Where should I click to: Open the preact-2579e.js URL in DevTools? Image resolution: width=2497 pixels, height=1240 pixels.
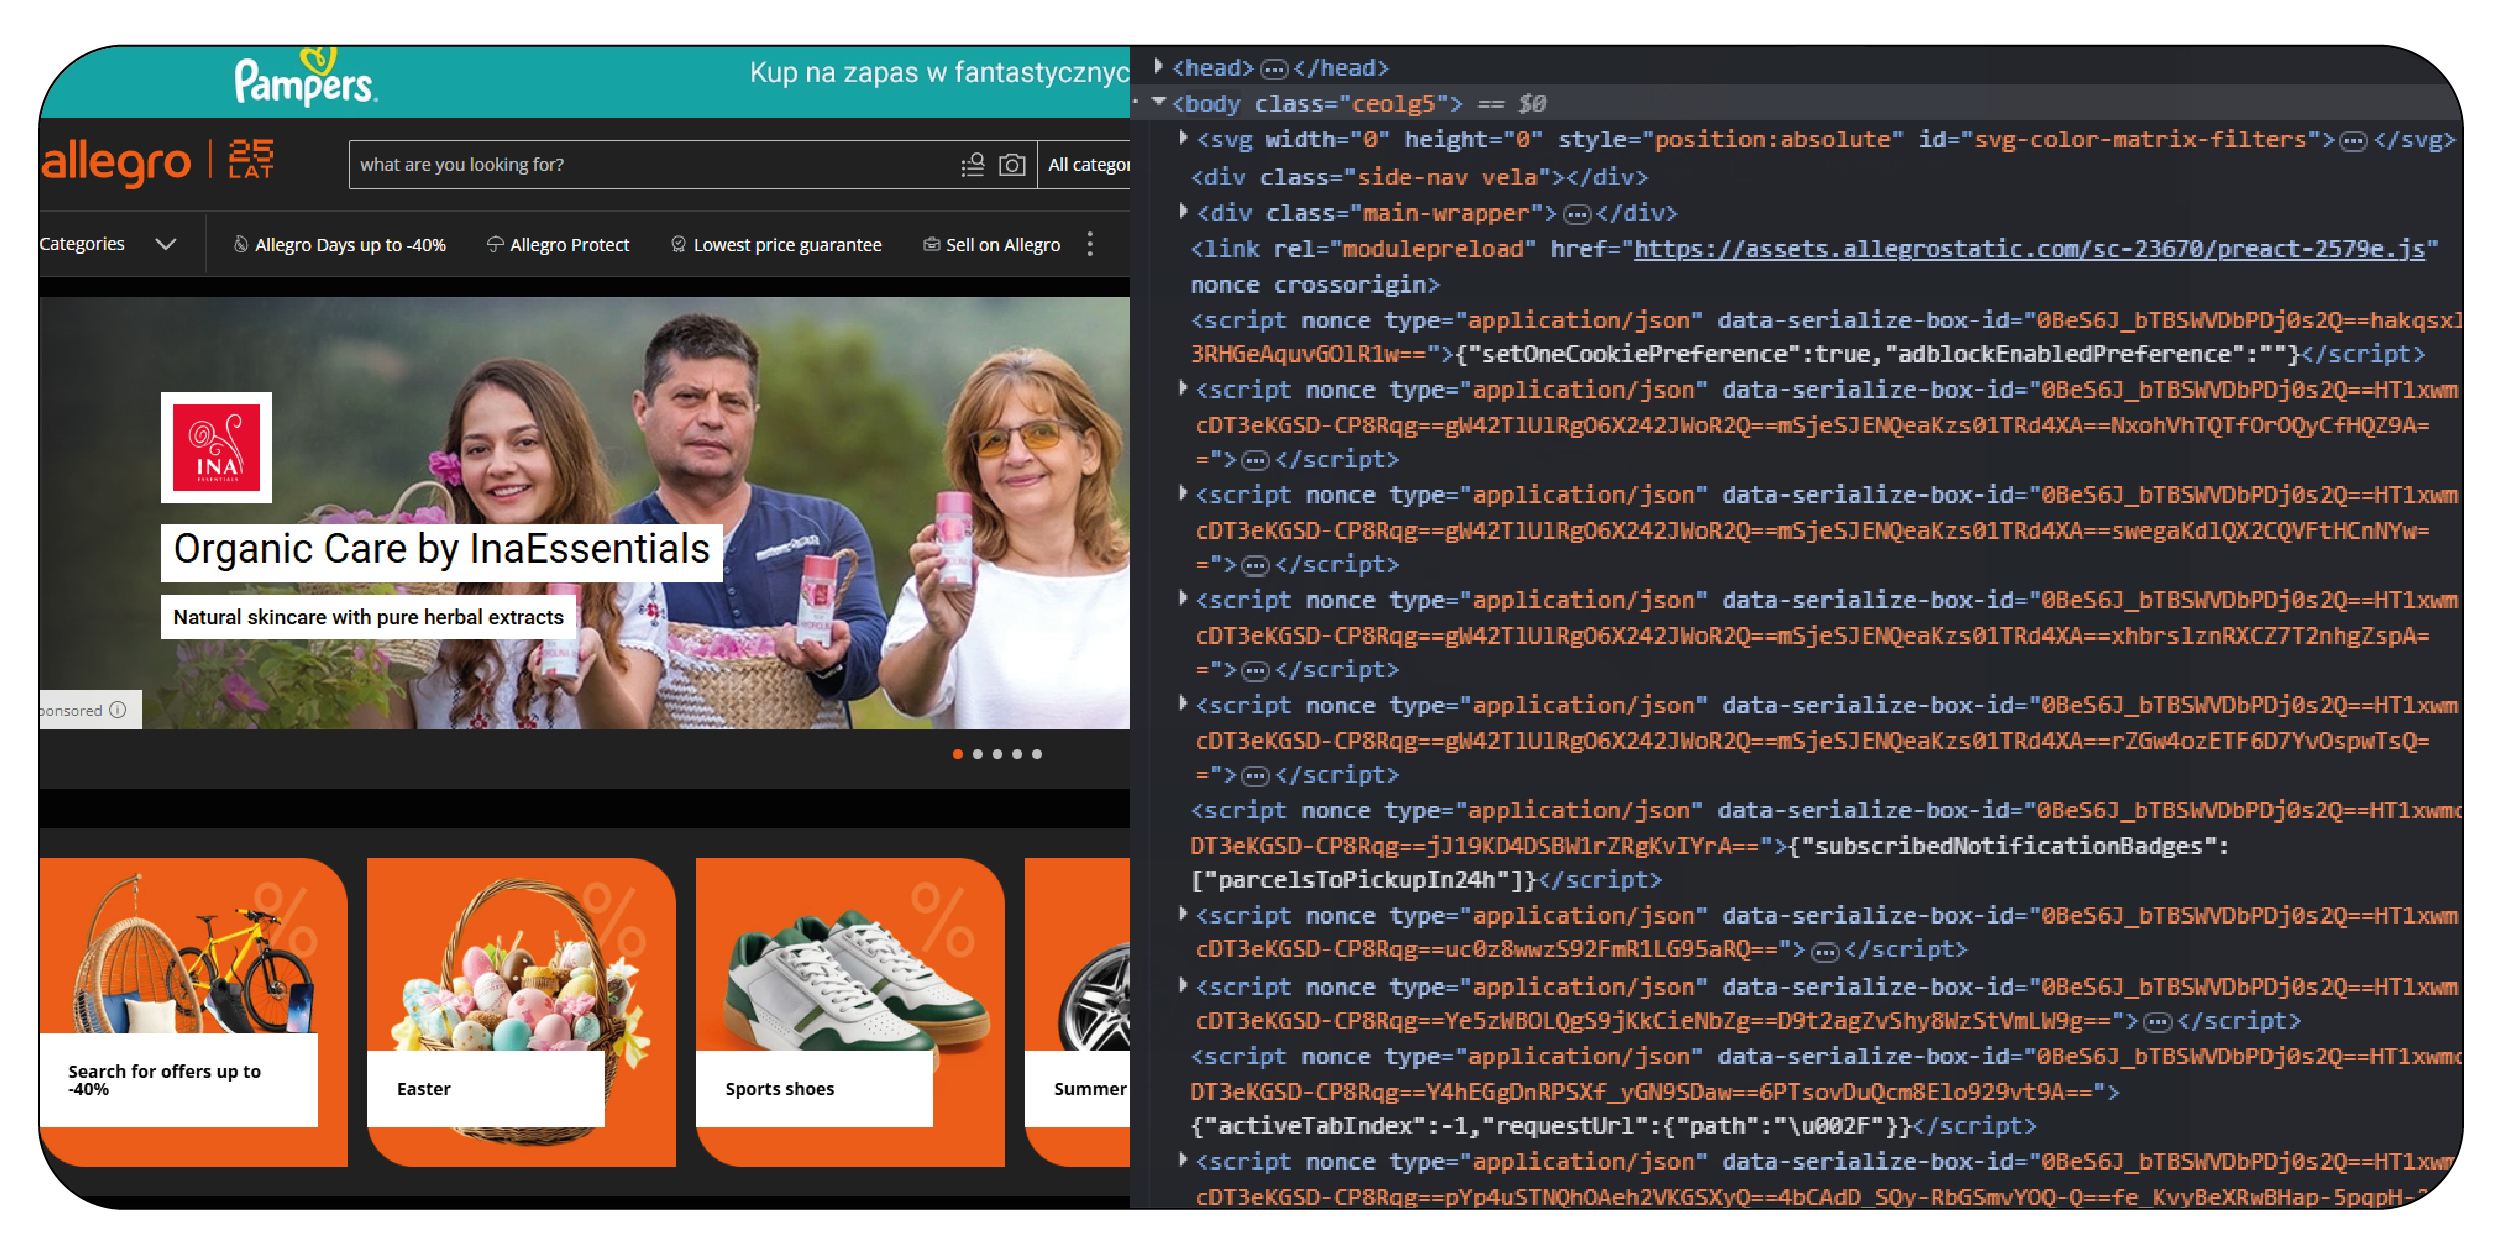click(2029, 249)
